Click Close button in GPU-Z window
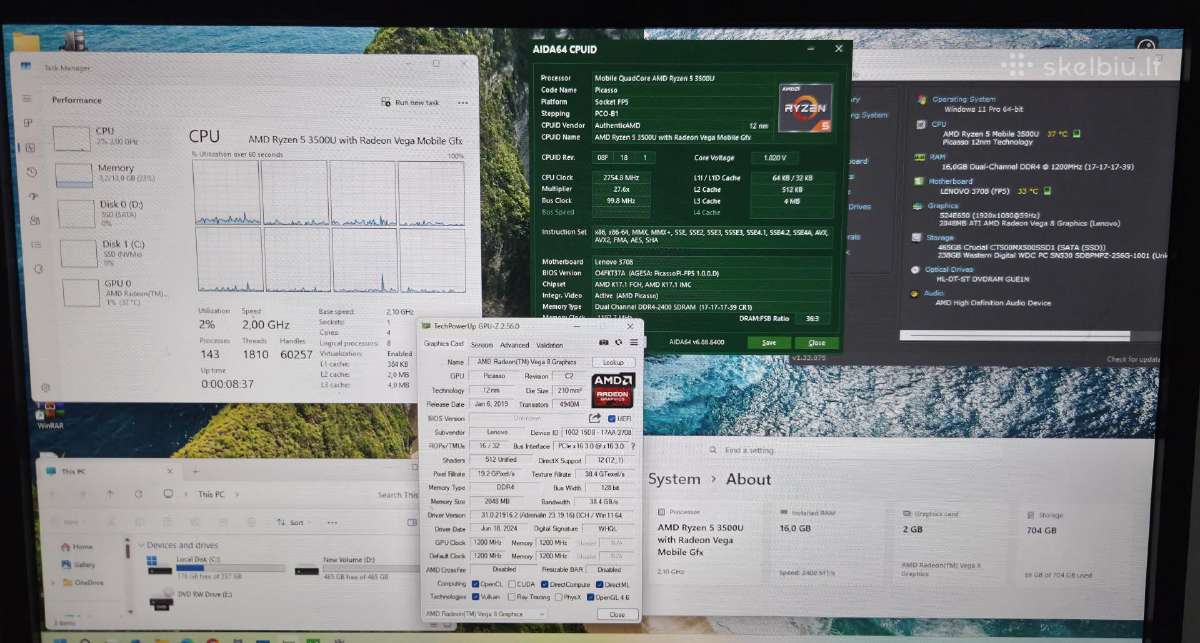The height and width of the screenshot is (643, 1200). [616, 614]
